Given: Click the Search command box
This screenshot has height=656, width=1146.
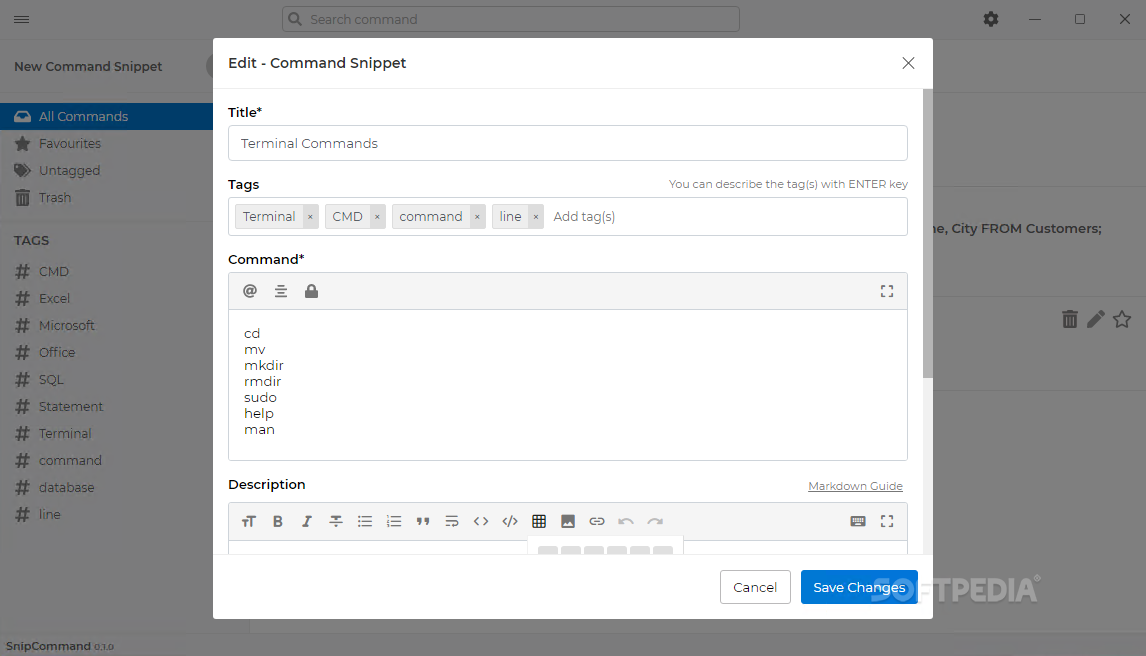Looking at the screenshot, I should [x=511, y=19].
